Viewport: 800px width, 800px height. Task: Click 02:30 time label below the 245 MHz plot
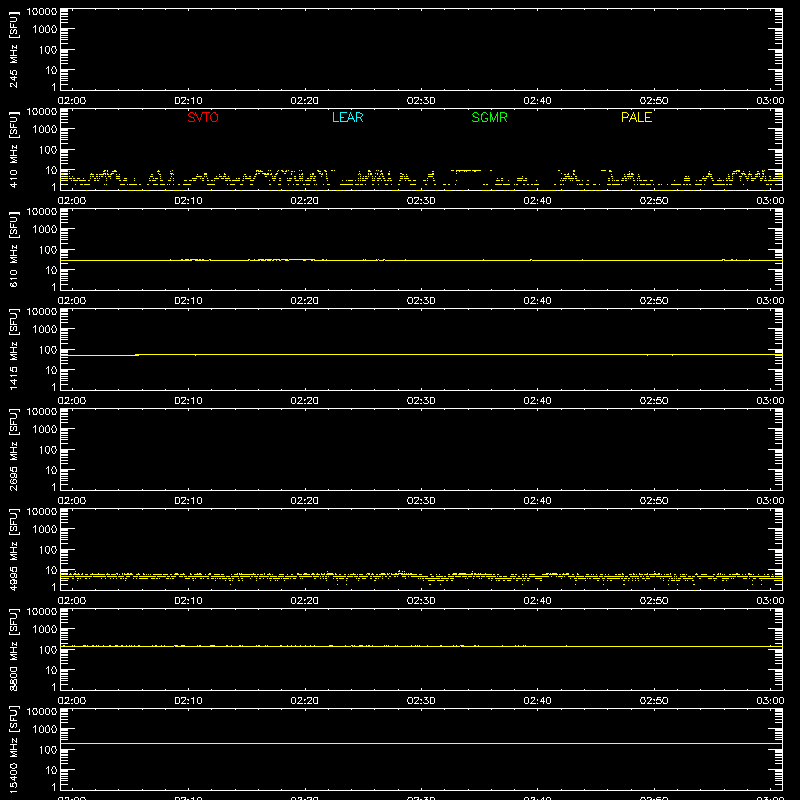coord(421,101)
